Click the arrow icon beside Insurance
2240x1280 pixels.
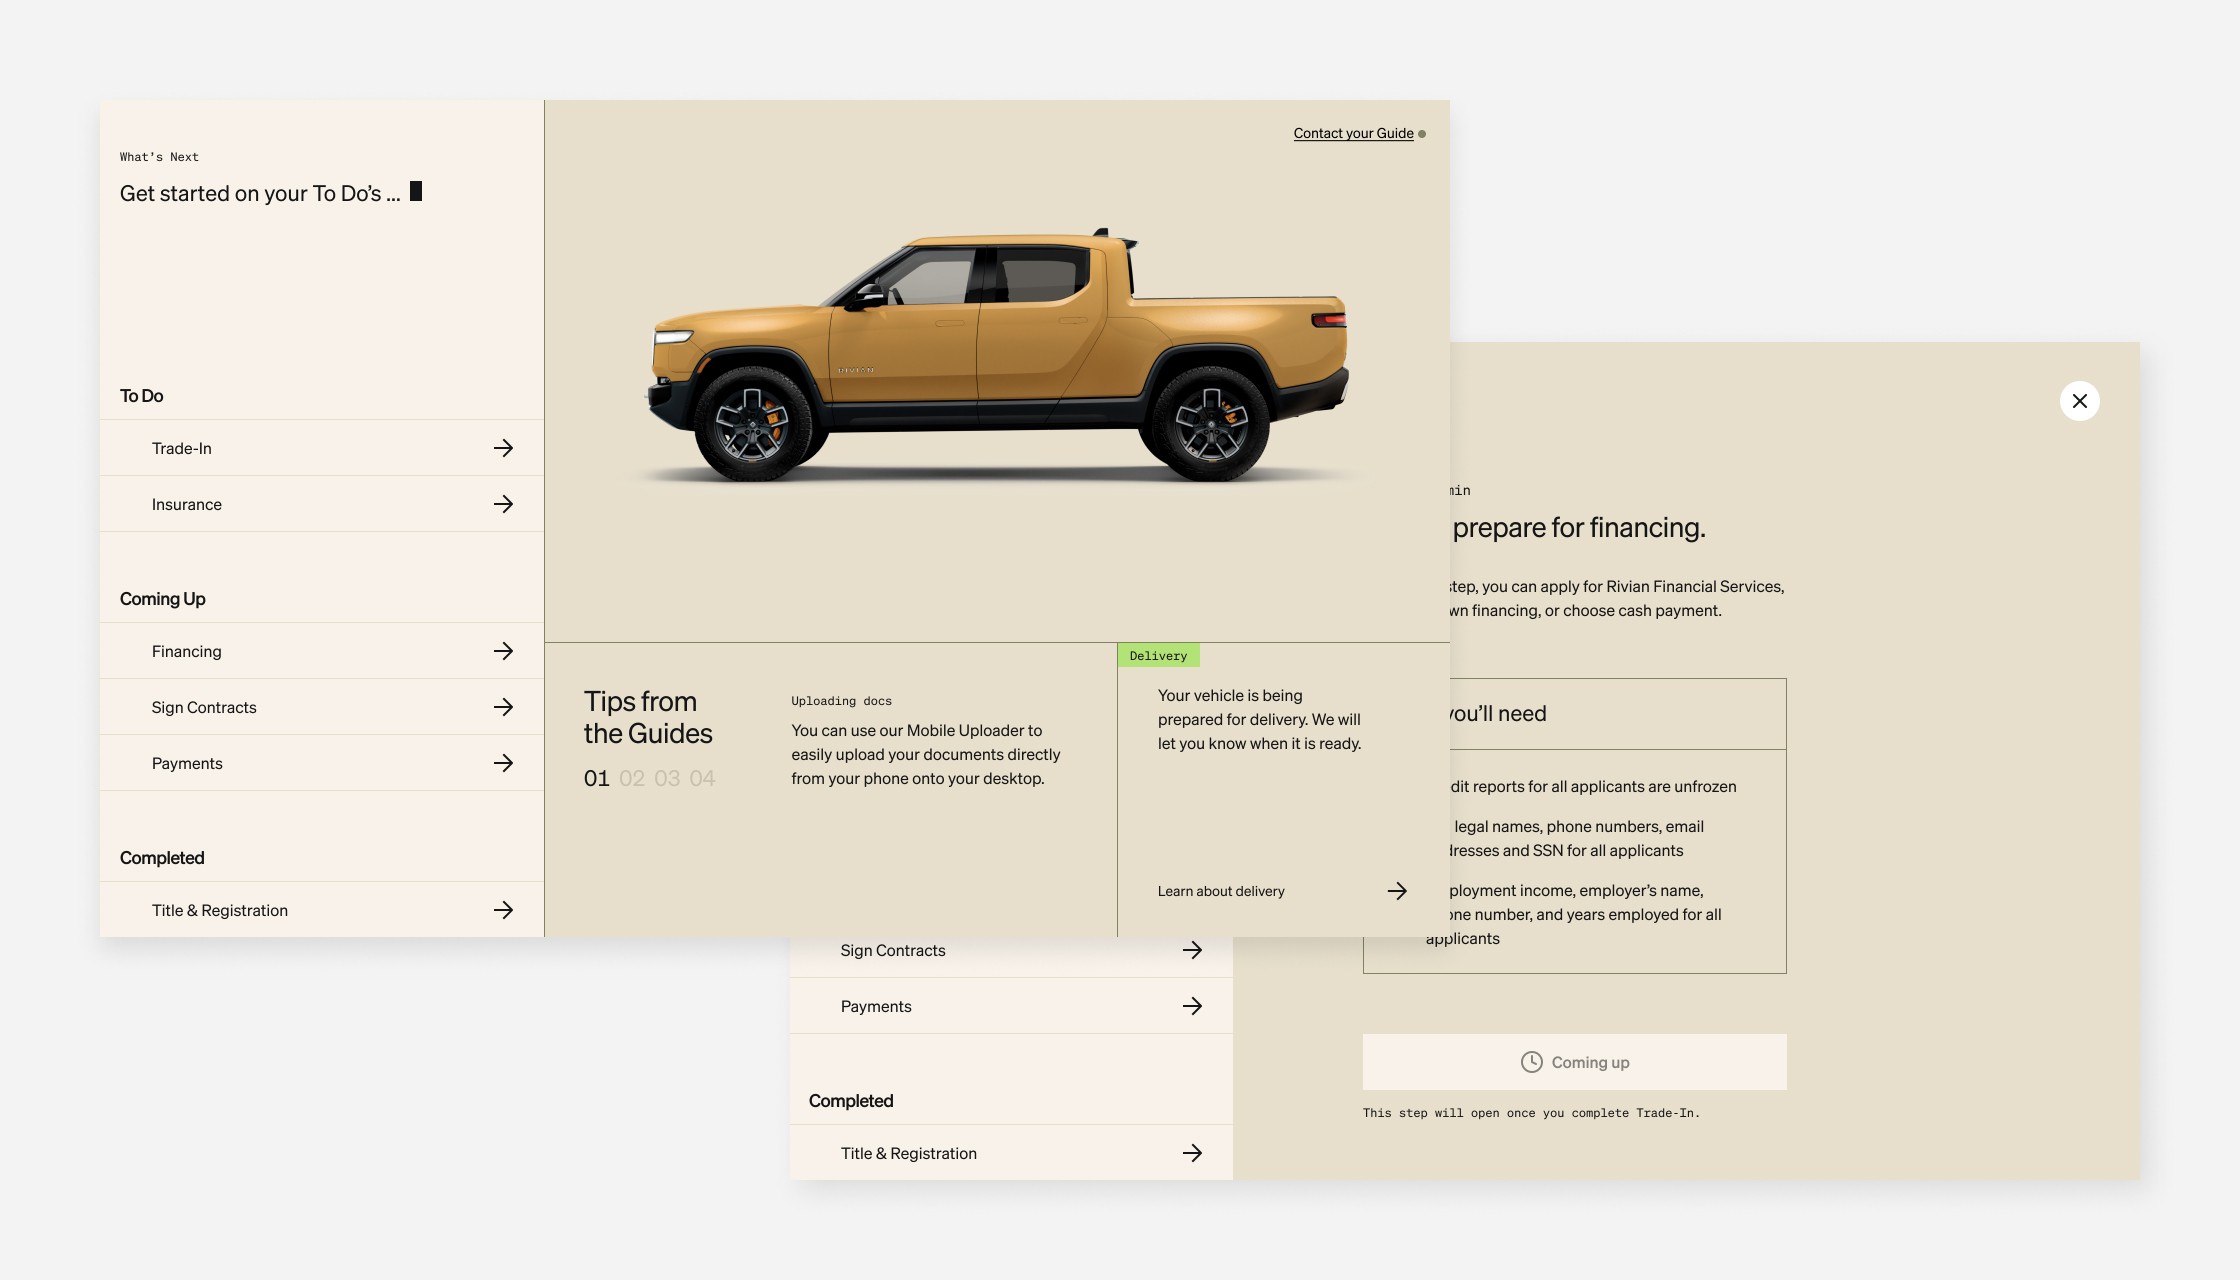[503, 504]
